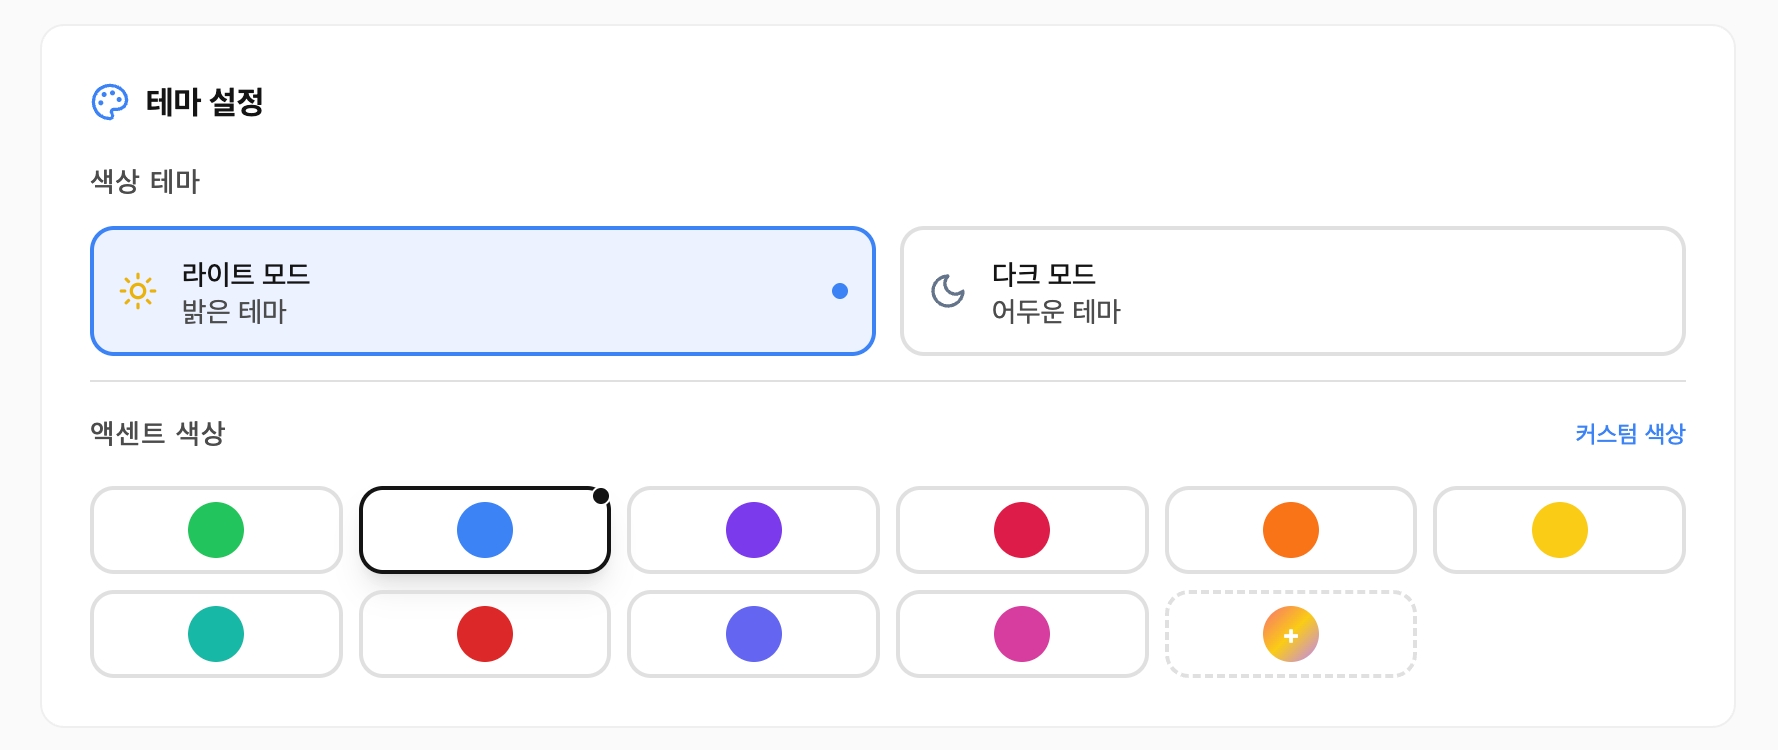Keep 라이트 모드 enabled by clicking its card

click(483, 291)
